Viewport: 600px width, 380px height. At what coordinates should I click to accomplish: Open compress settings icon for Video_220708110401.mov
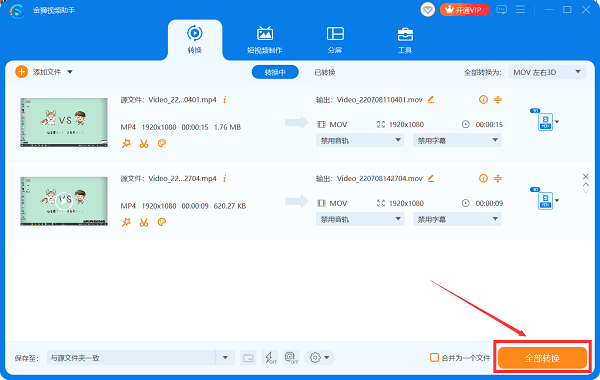click(x=498, y=99)
